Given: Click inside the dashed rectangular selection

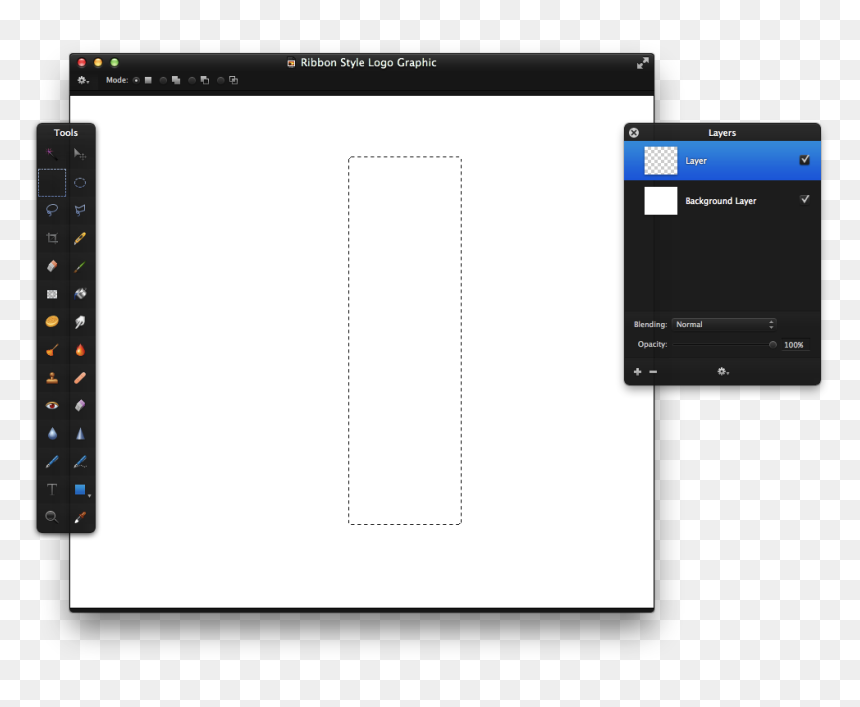Looking at the screenshot, I should pyautogui.click(x=405, y=340).
